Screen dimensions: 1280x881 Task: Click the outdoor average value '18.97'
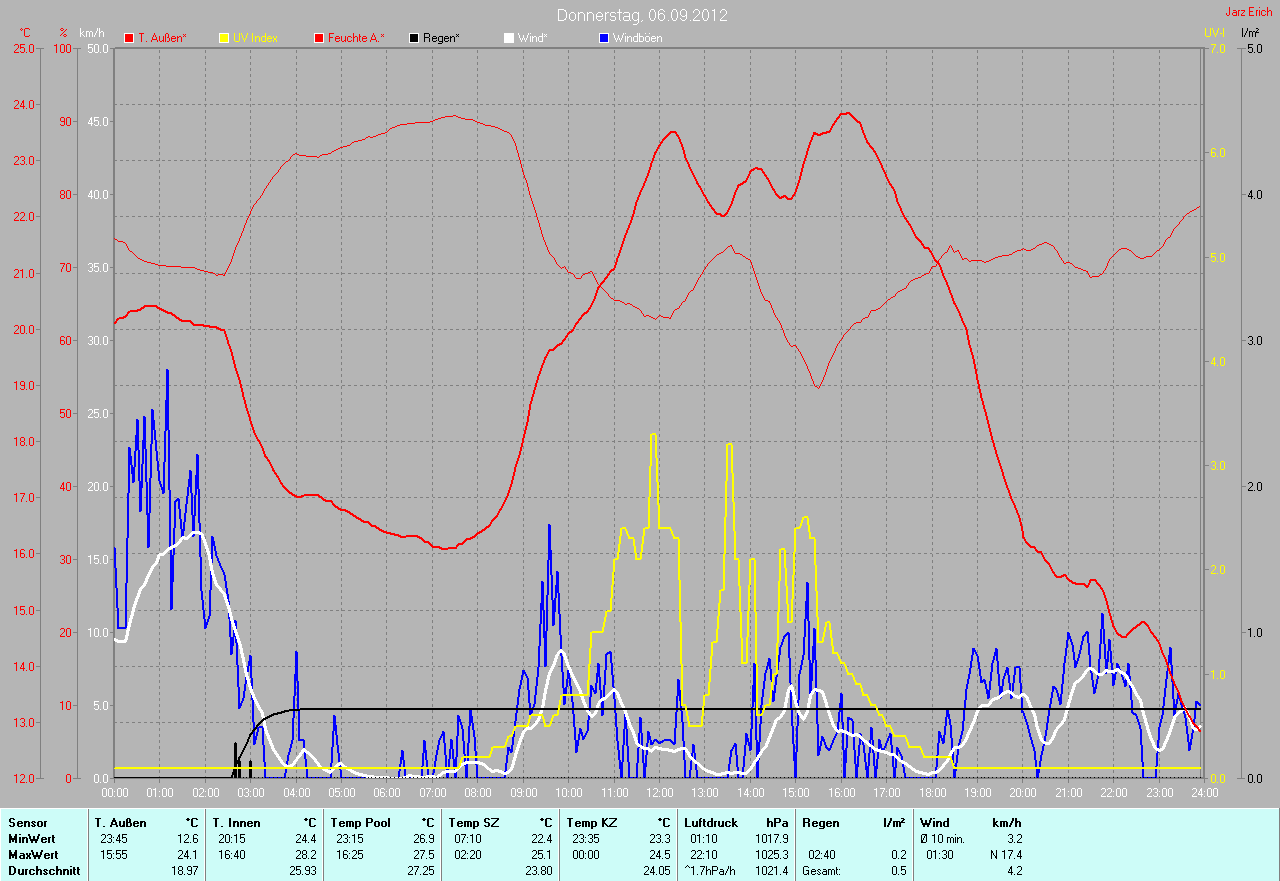(x=185, y=871)
